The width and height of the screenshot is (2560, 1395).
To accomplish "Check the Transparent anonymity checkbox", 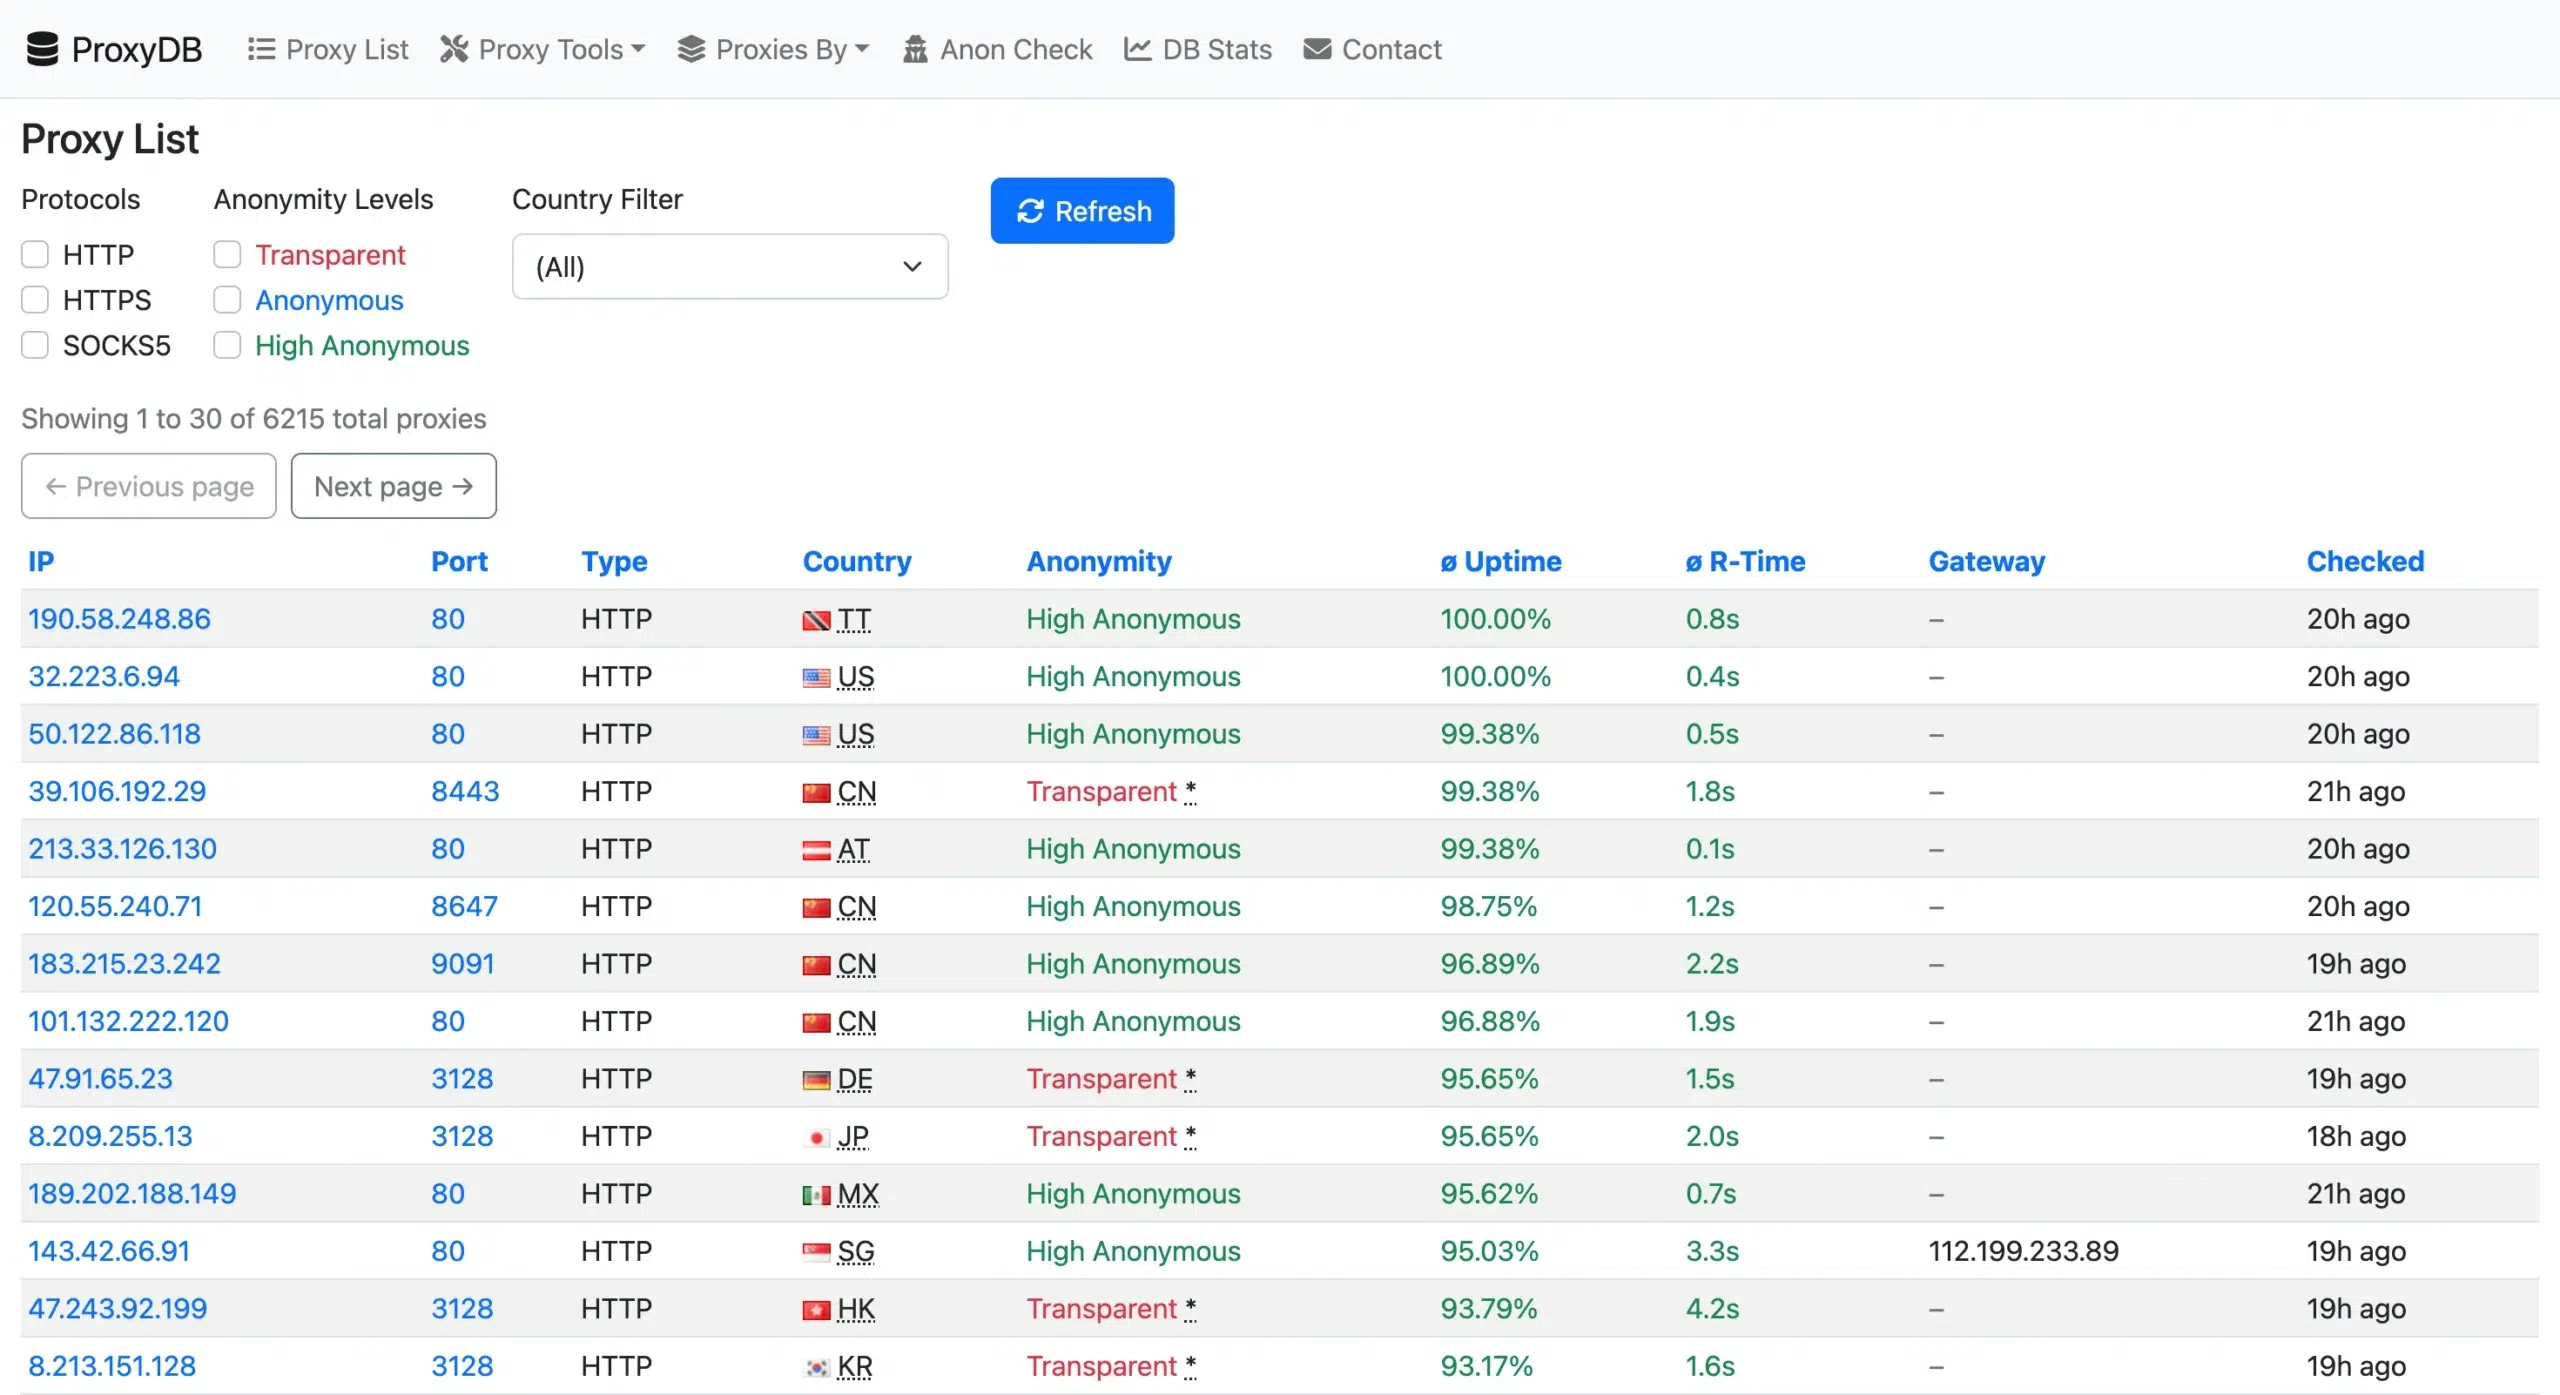I will pos(227,255).
